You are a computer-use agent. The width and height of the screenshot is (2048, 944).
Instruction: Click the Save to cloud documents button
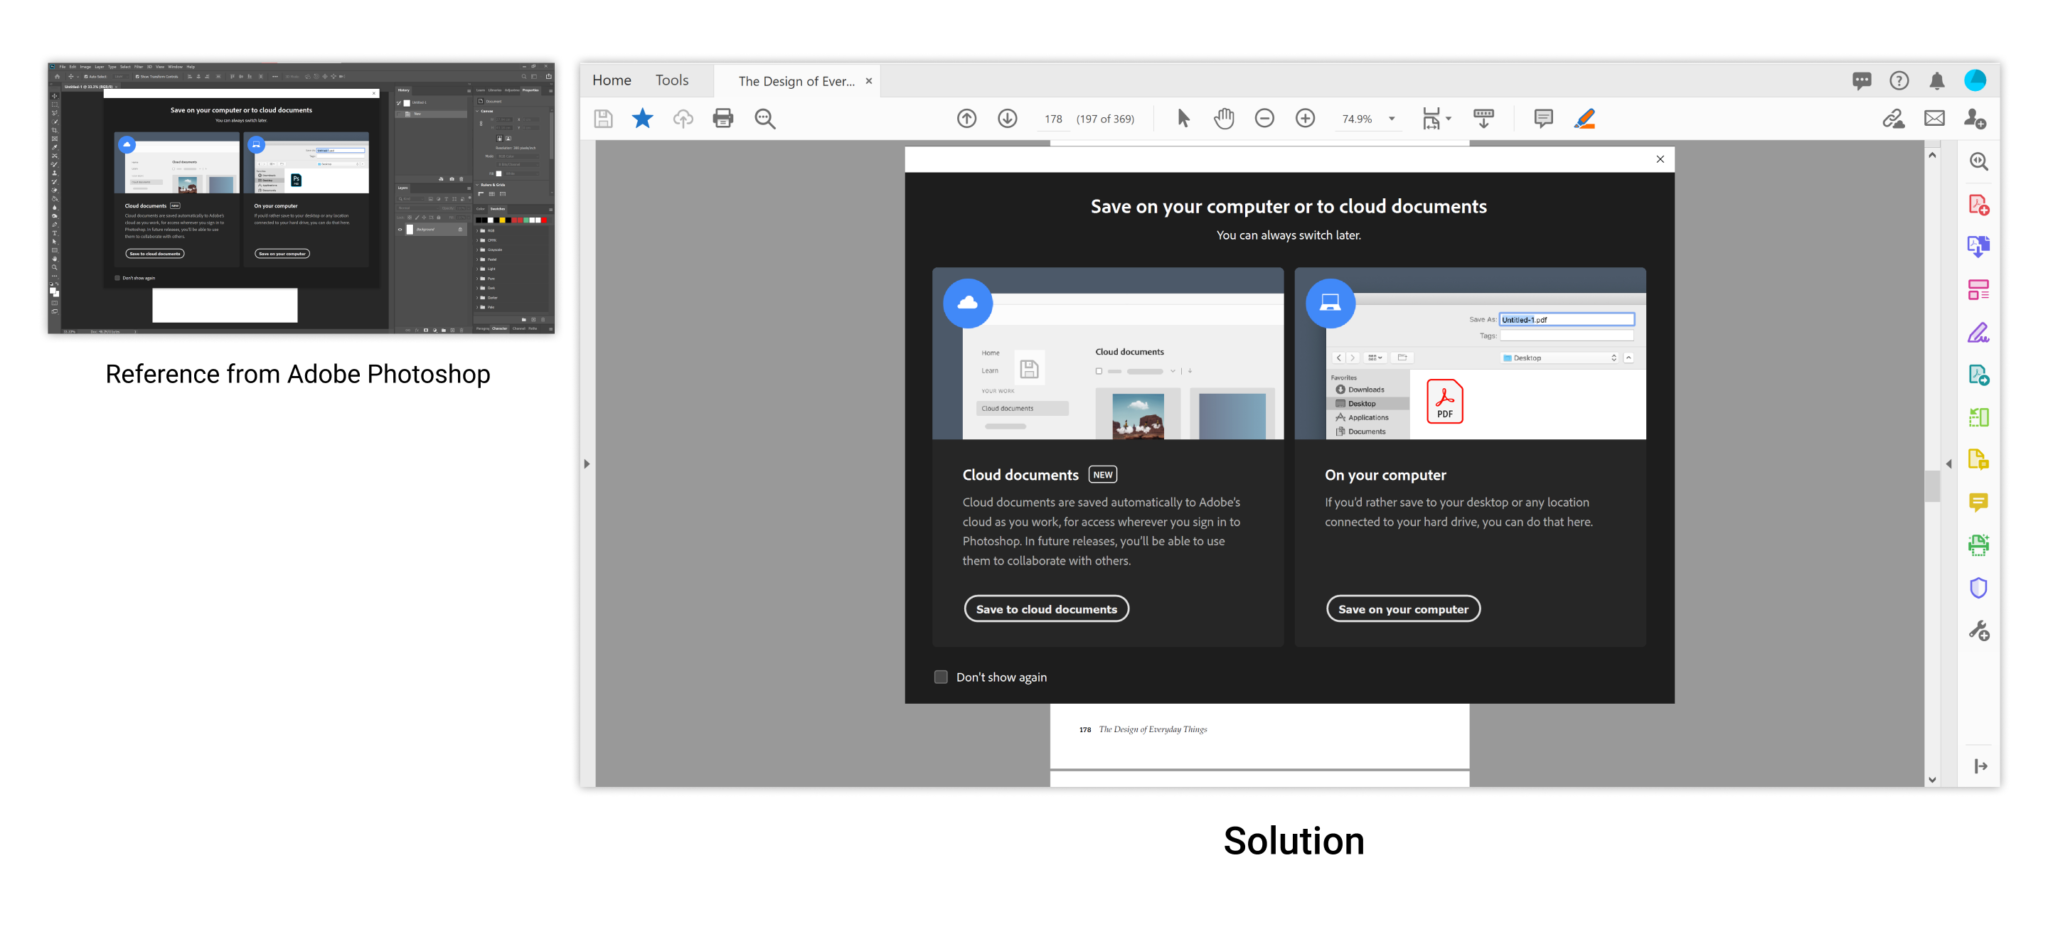[x=1046, y=608]
